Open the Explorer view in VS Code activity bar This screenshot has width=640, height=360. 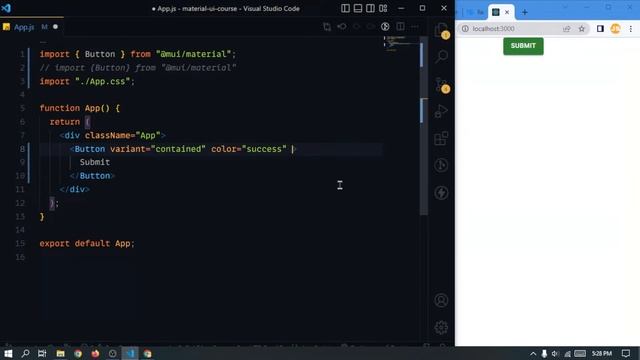click(x=441, y=29)
